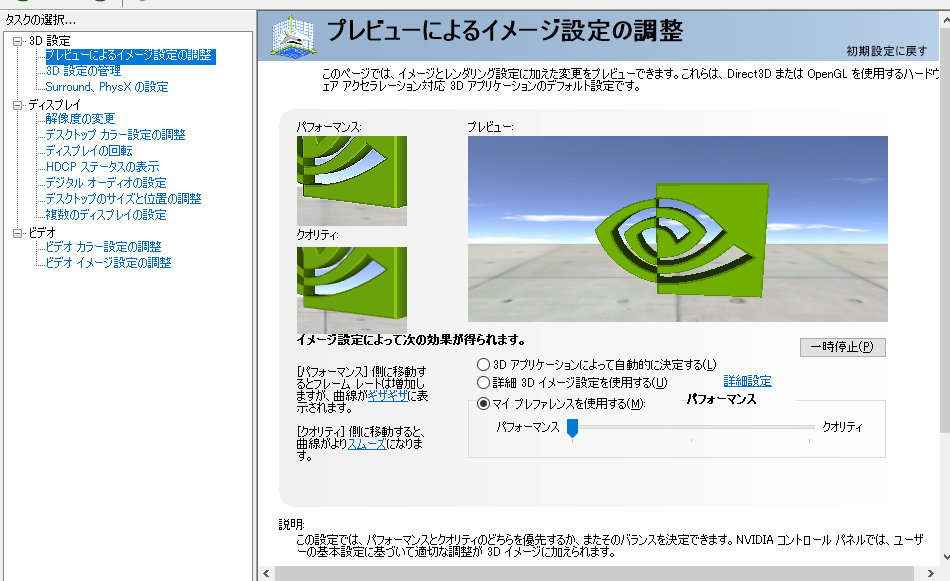Click the 一時停止(P) button
The height and width of the screenshot is (581, 950).
coord(843,347)
